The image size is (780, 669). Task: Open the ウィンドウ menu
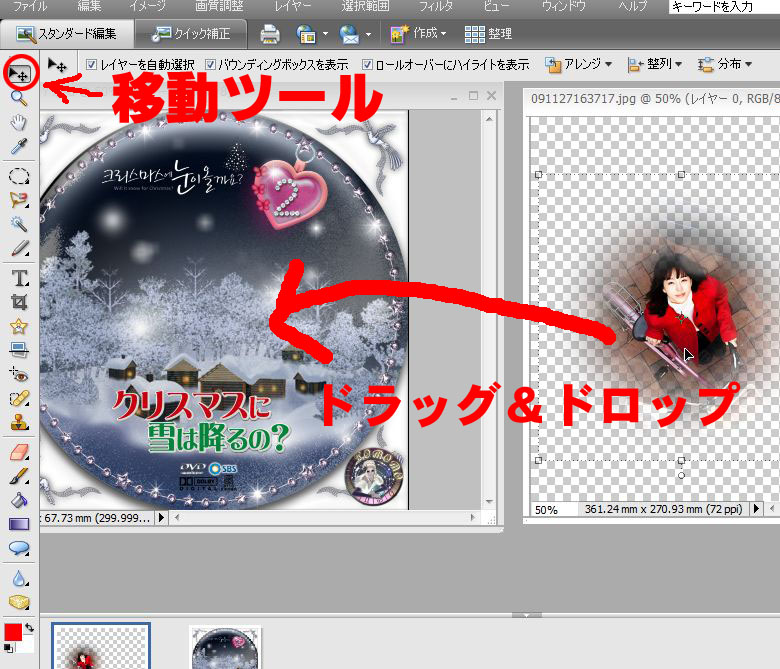(x=564, y=6)
